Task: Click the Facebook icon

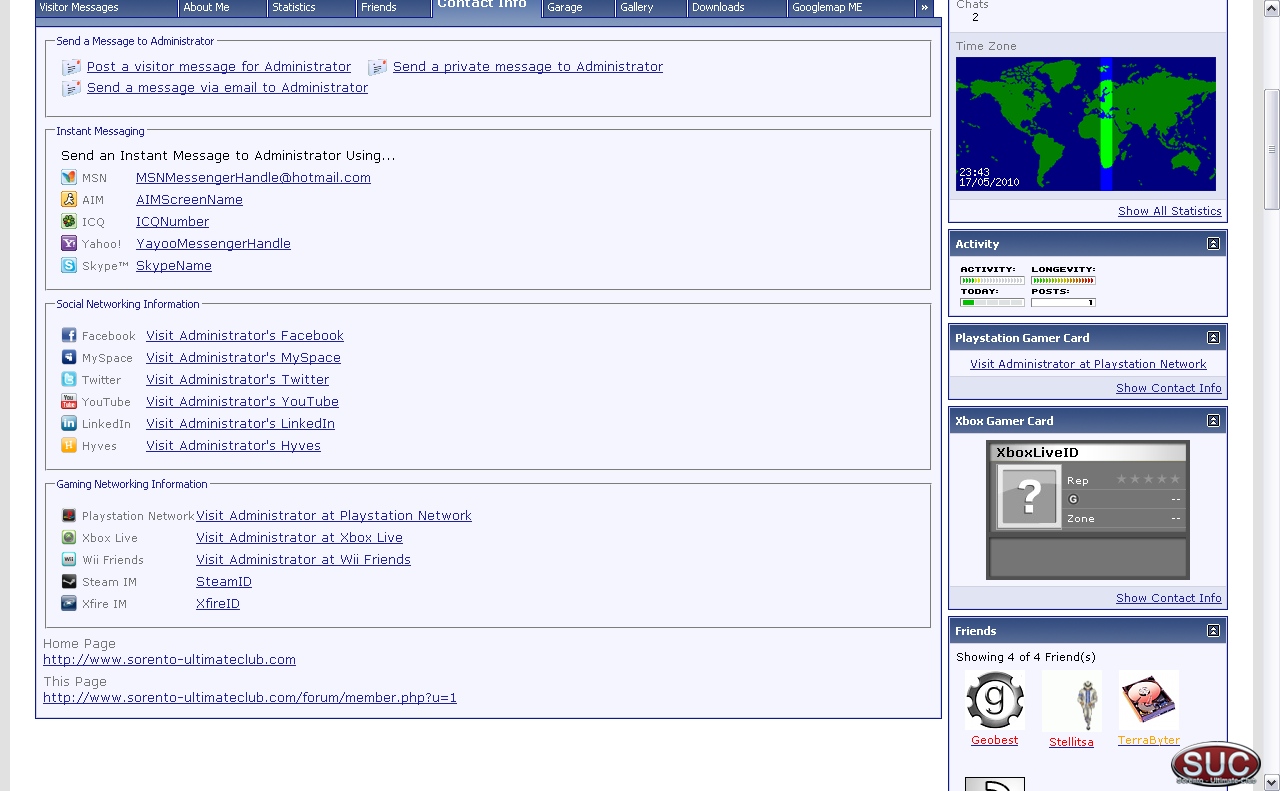Action: [x=69, y=335]
